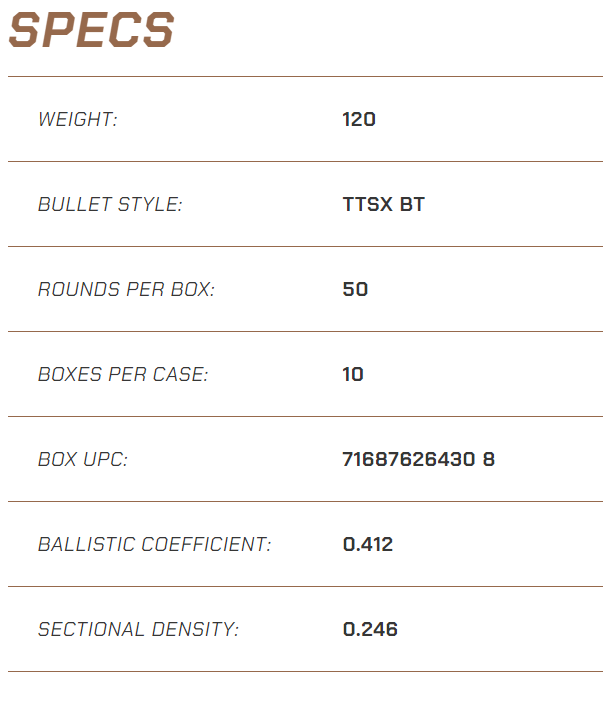Select the SECTIONAL DENSITY label
Image resolution: width=603 pixels, height=718 pixels.
point(138,629)
